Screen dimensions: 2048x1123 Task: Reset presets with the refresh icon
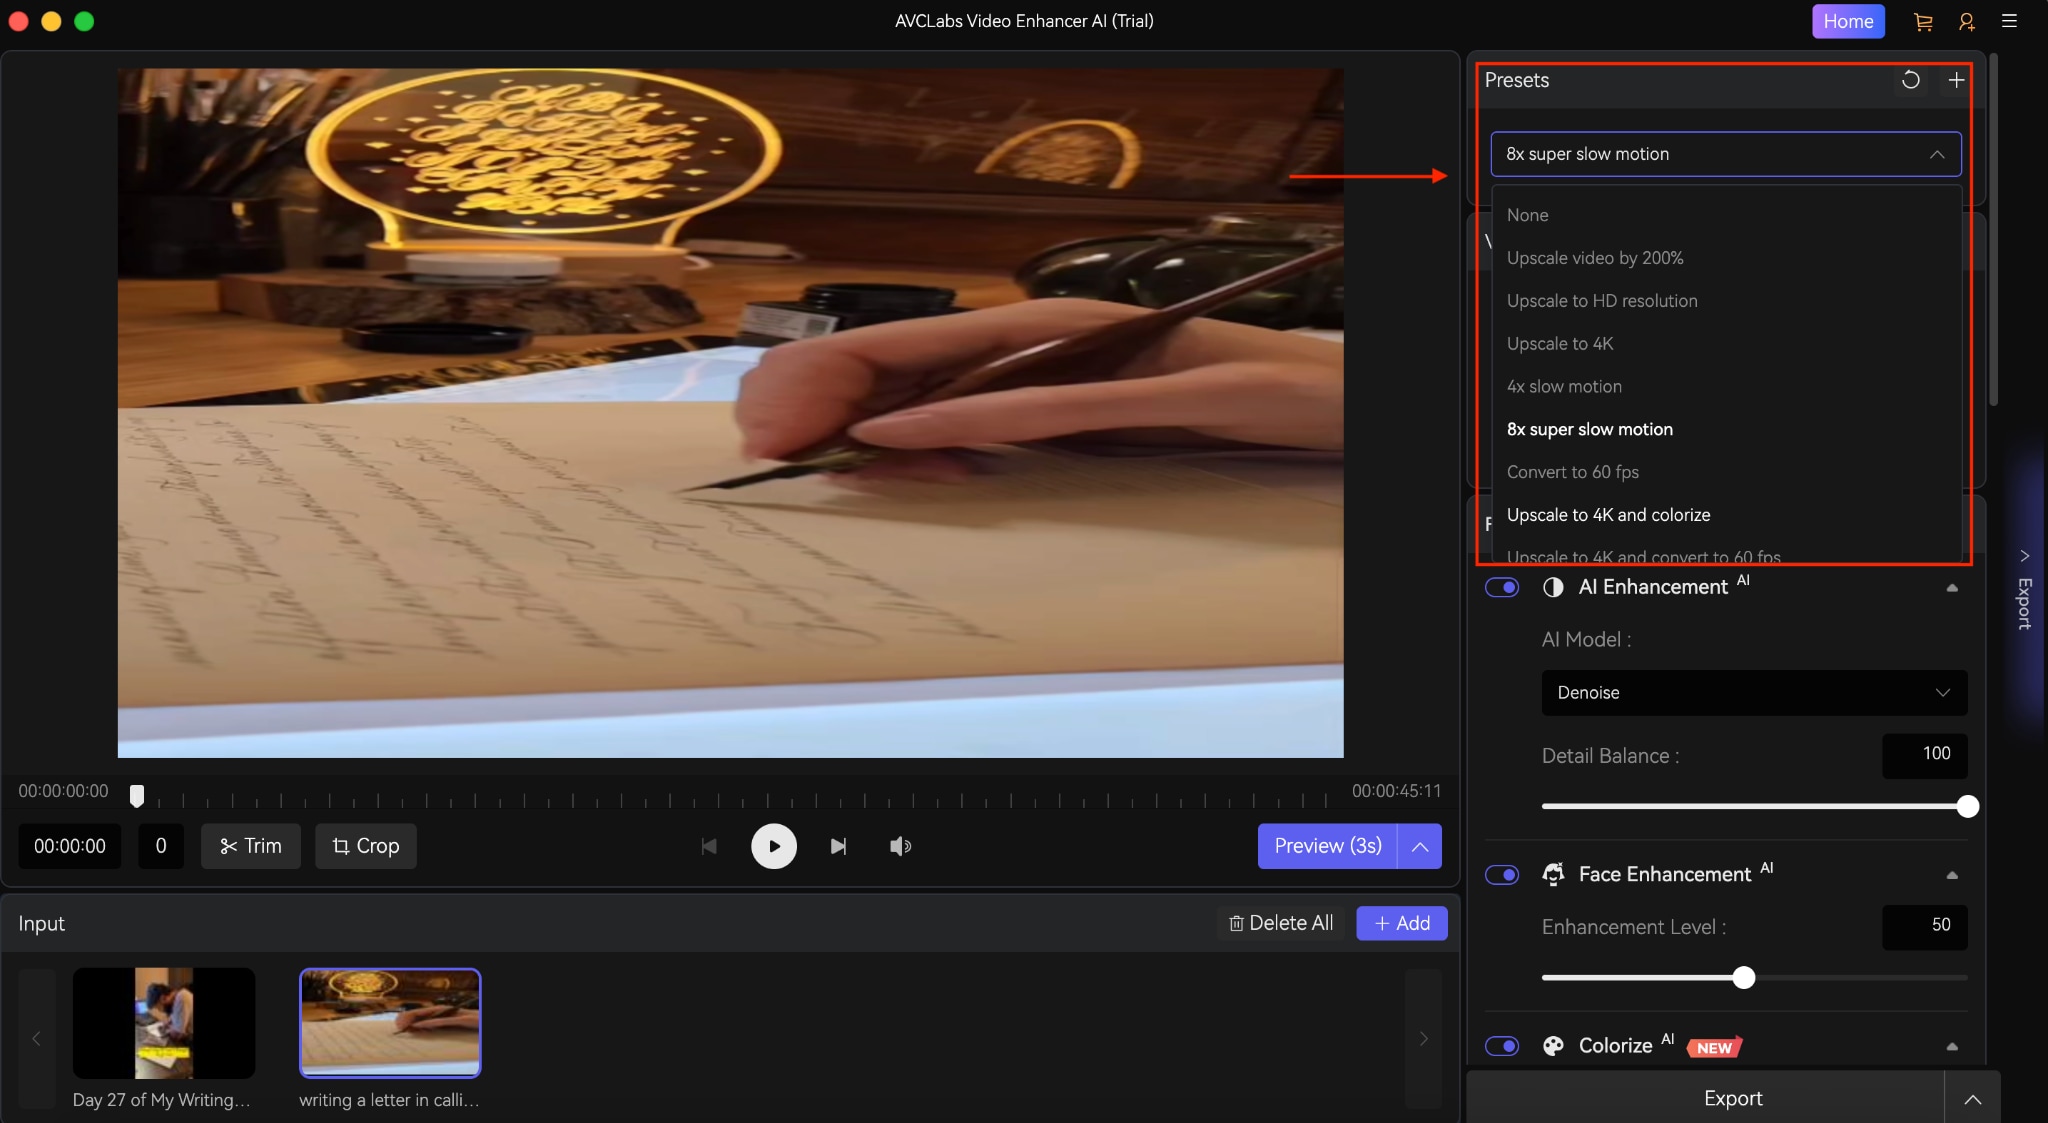pos(1909,80)
